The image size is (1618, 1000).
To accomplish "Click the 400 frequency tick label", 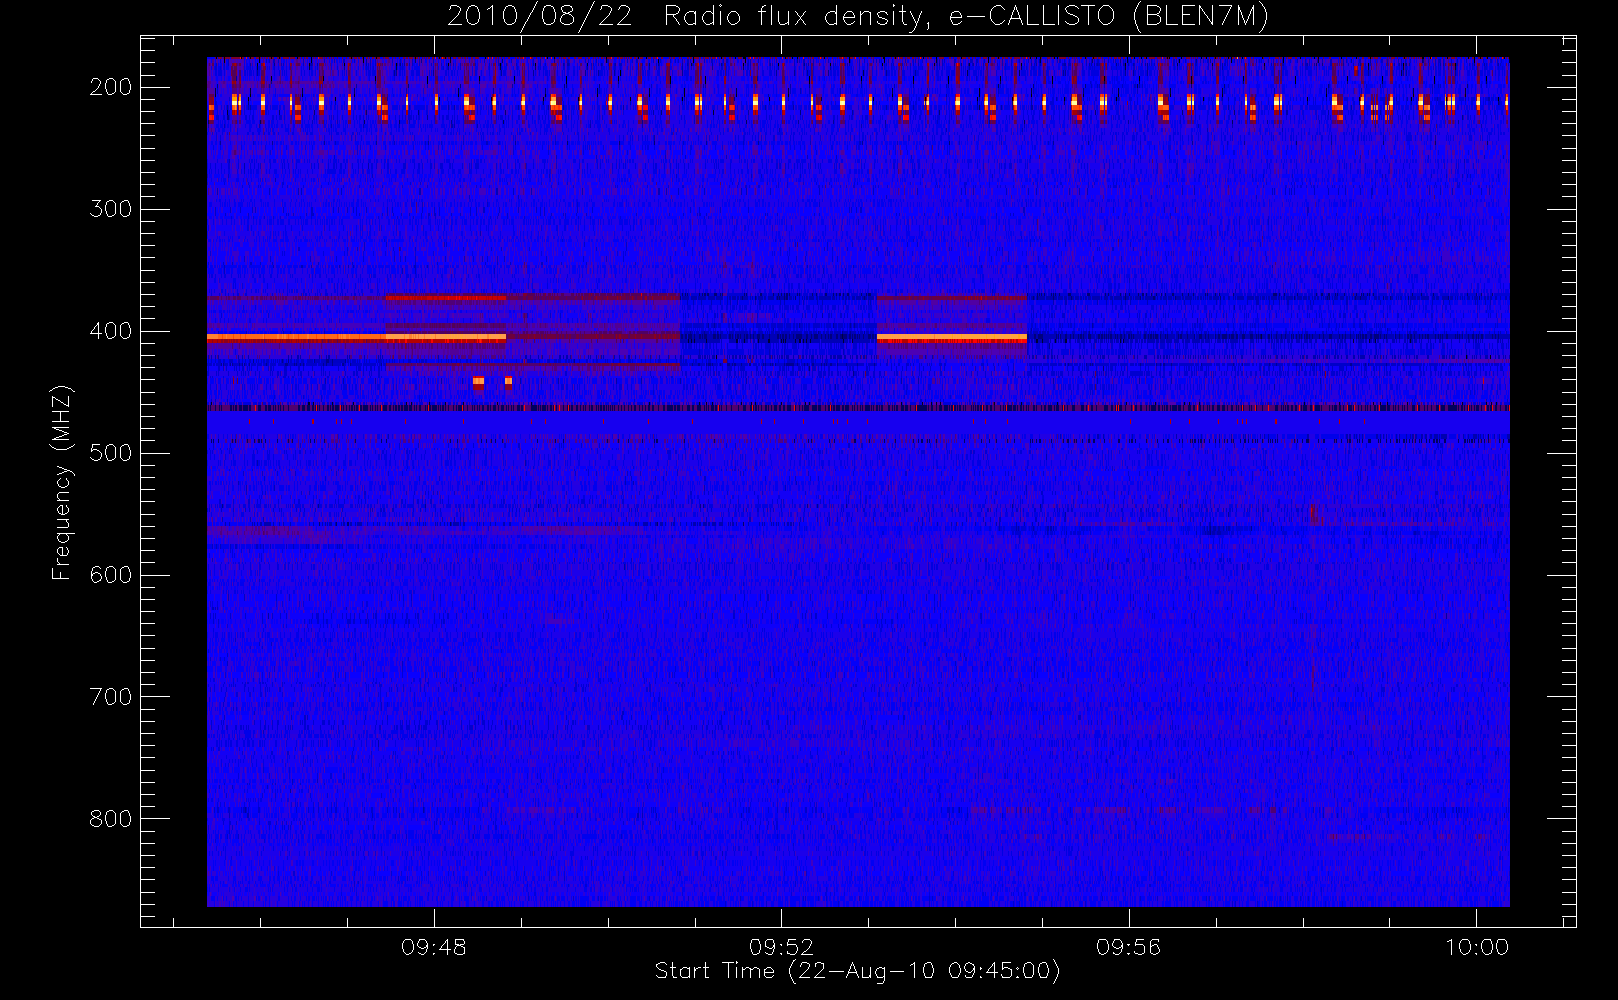I will pyautogui.click(x=111, y=331).
